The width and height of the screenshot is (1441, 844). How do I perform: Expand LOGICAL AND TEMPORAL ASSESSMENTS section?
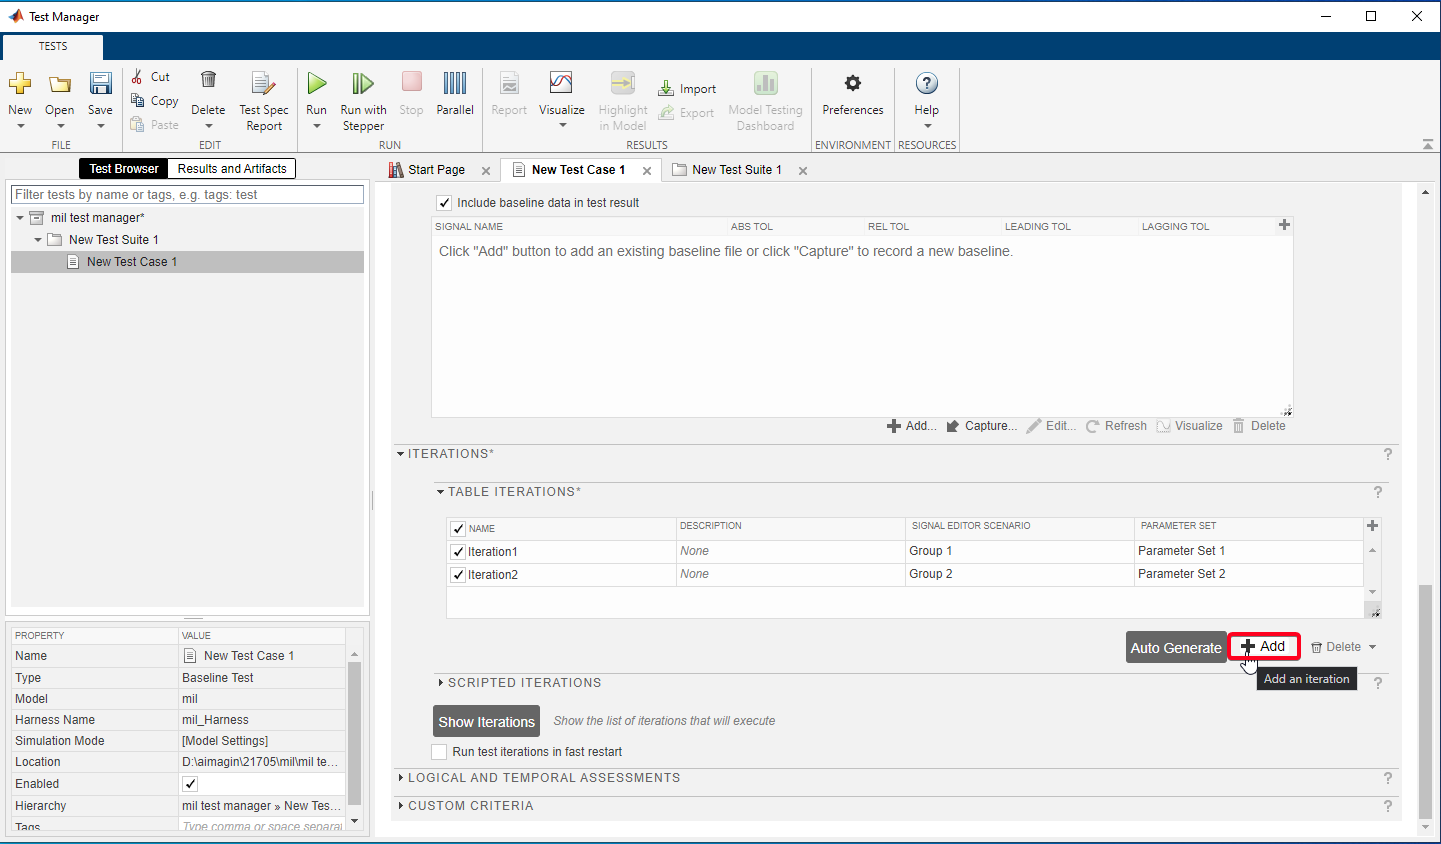pyautogui.click(x=401, y=778)
